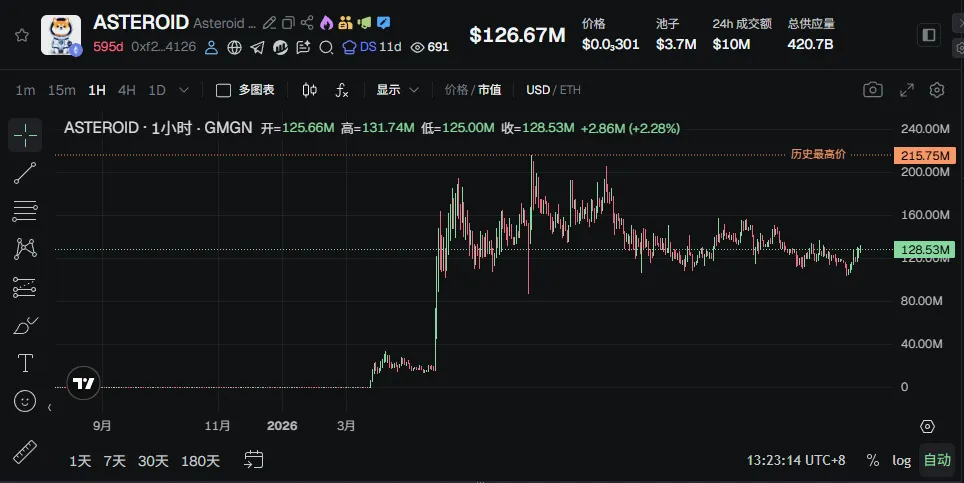Select the 1D timeframe
The width and height of the screenshot is (964, 483).
point(157,90)
